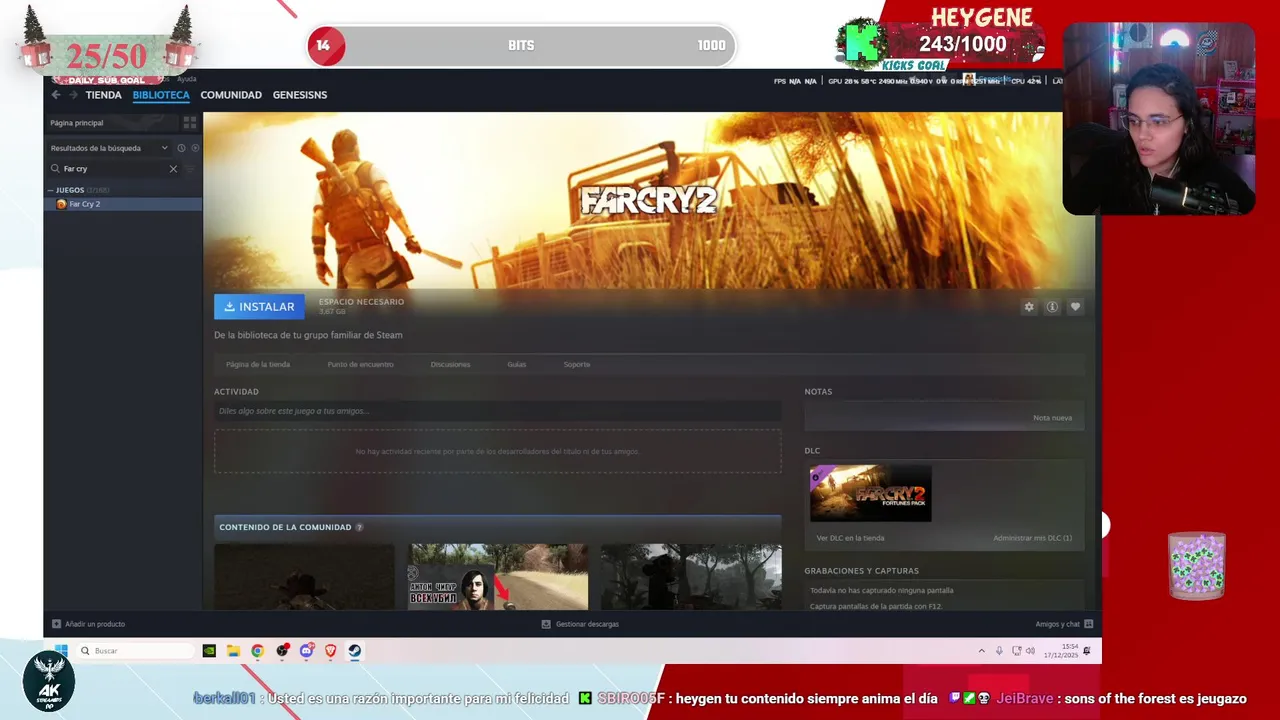Select Far Cry 2 in the games list
This screenshot has width=1280, height=720.
point(123,204)
